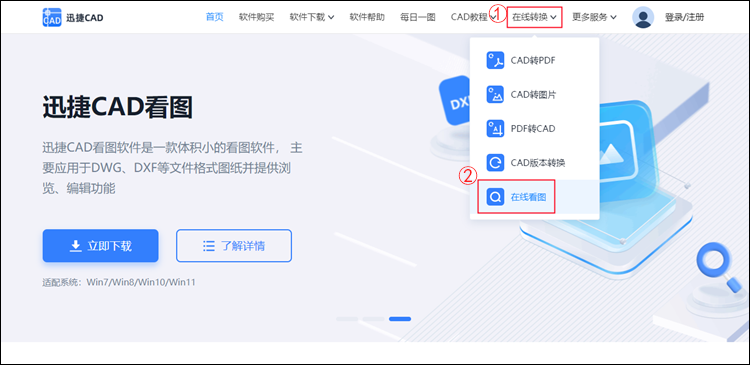
Task: Click the 立即下载 button
Action: 100,246
